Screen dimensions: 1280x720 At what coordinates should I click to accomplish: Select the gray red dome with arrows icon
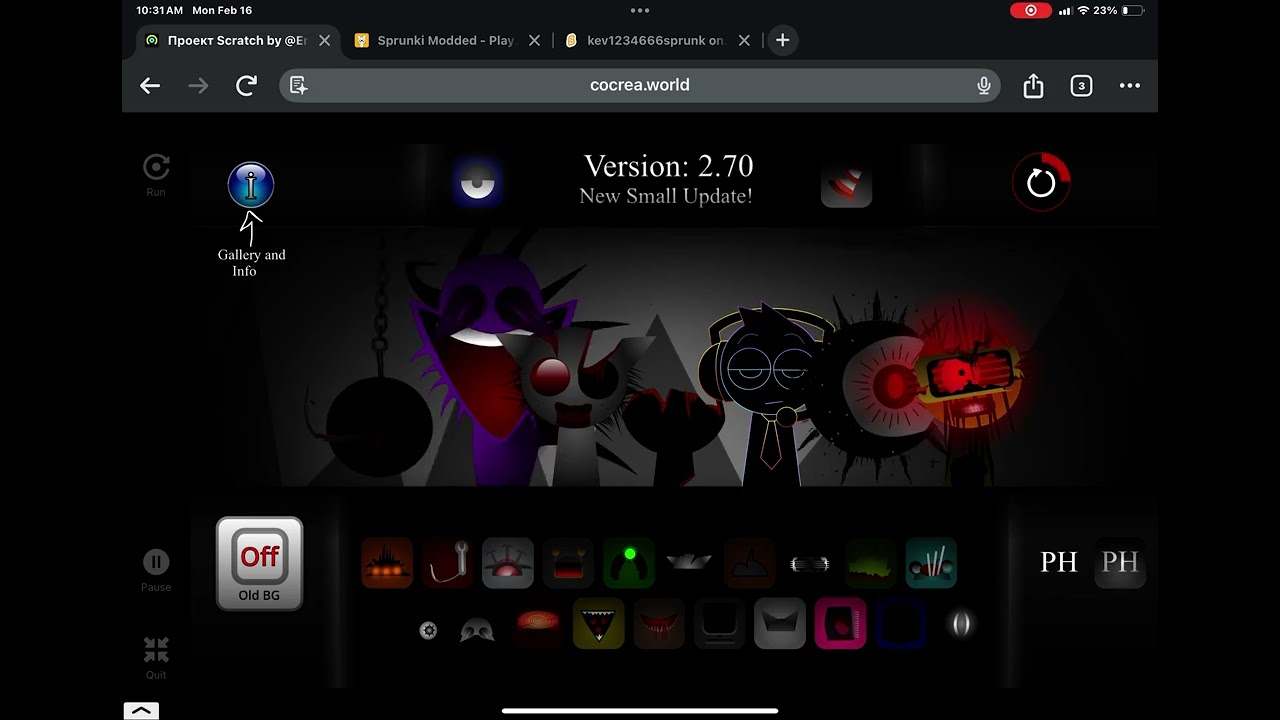(508, 563)
